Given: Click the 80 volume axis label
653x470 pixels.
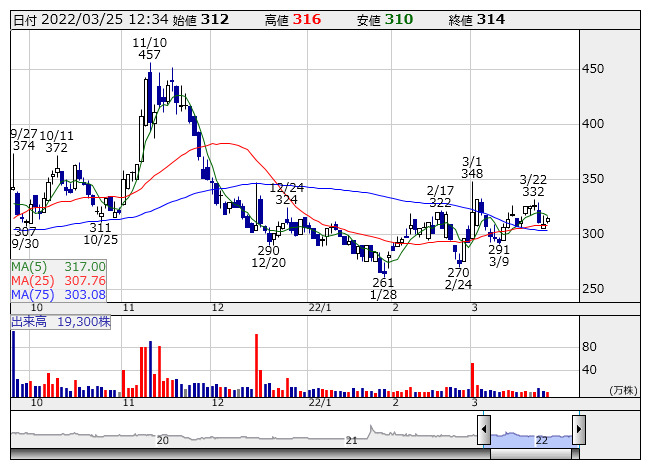Looking at the screenshot, I should pos(589,346).
